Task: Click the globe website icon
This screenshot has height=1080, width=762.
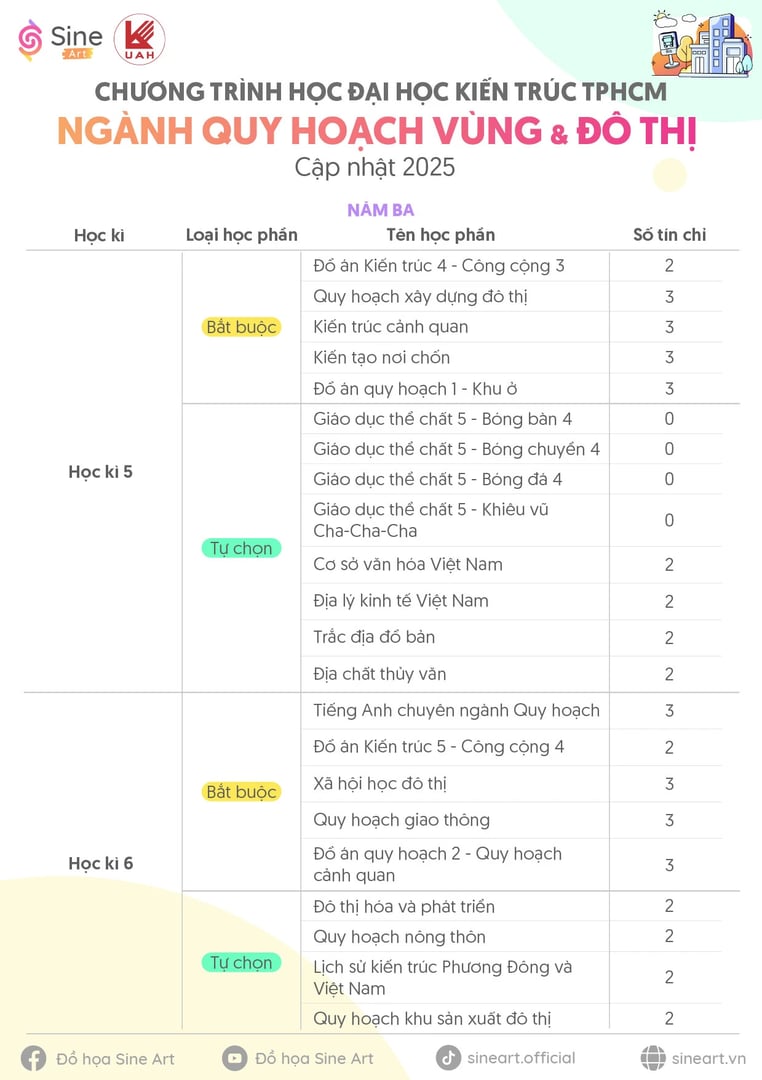Action: (652, 1058)
